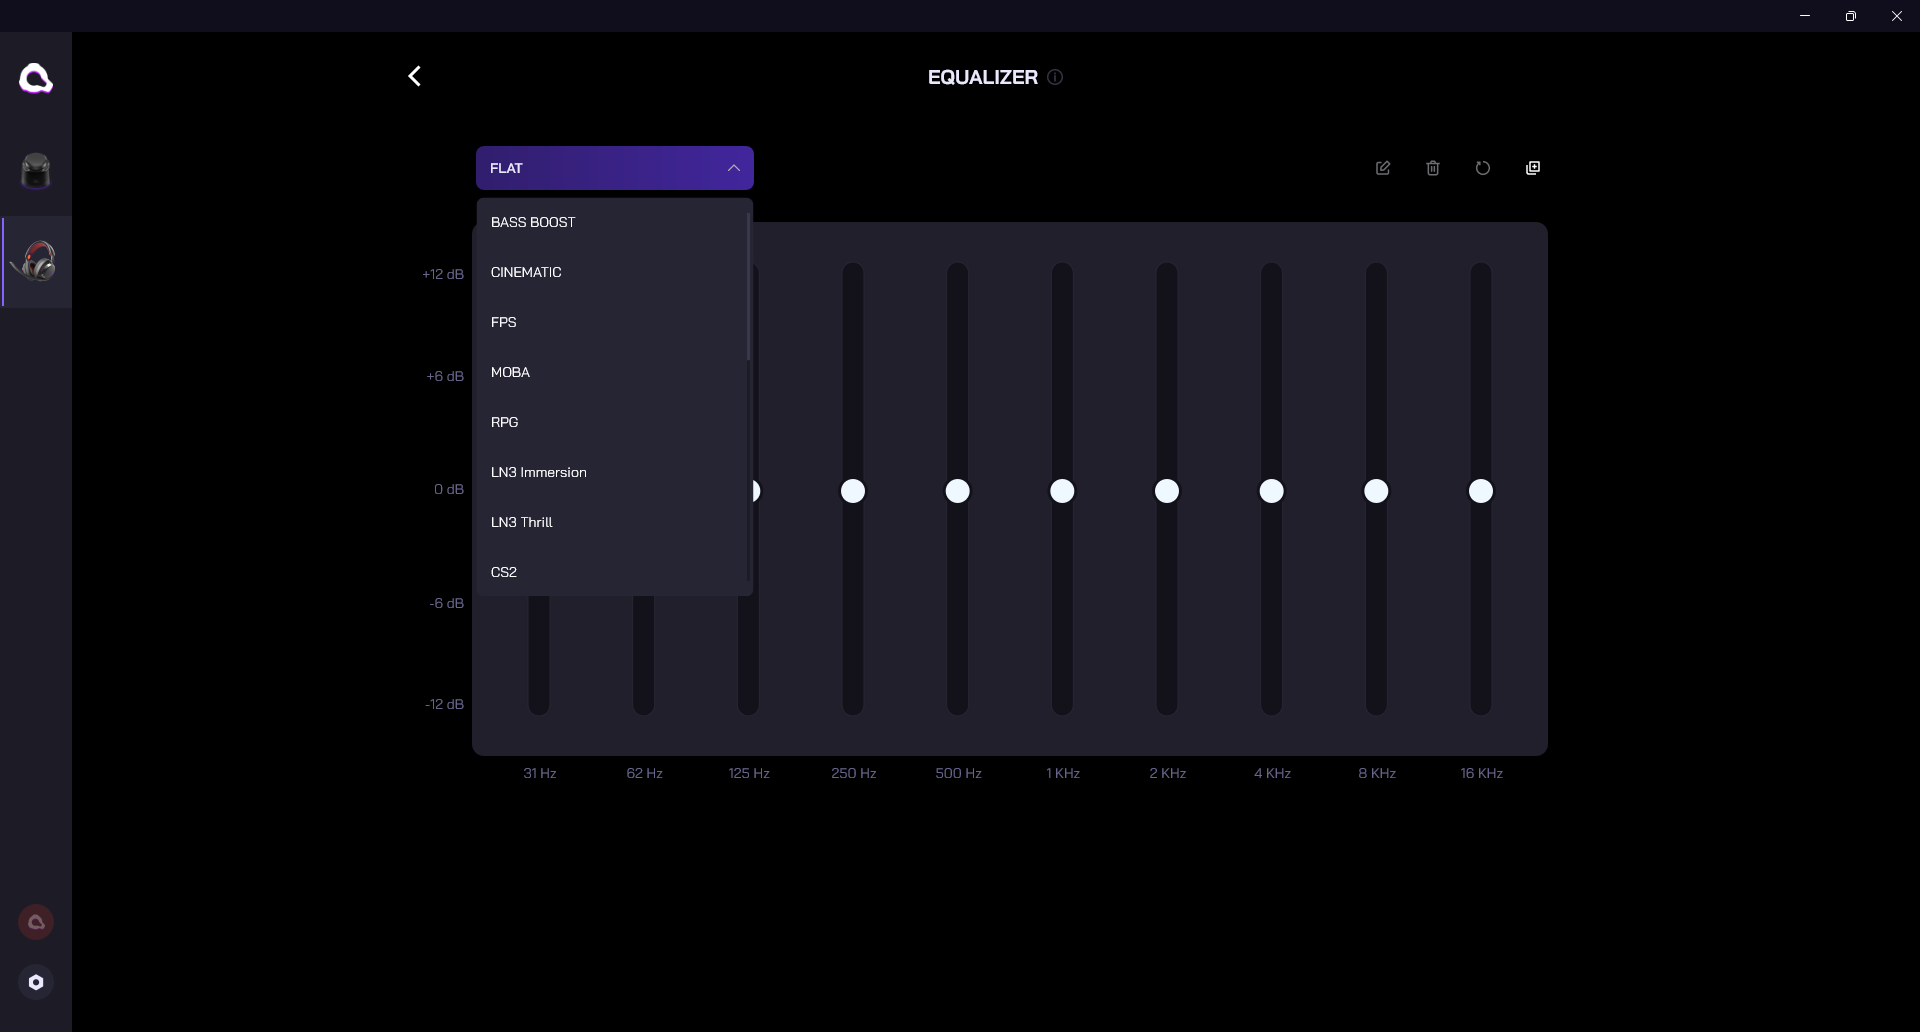Image resolution: width=1920 pixels, height=1032 pixels.
Task: Select LN3 Immersion preset
Action: click(539, 472)
